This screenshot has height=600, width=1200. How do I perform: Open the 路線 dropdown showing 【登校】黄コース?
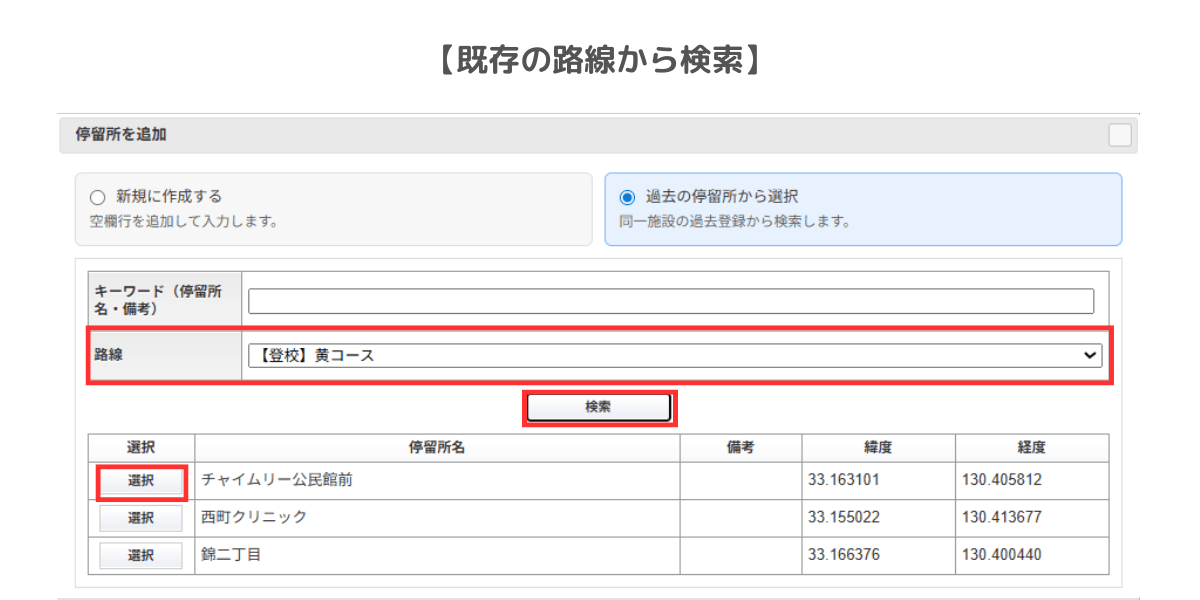point(674,355)
